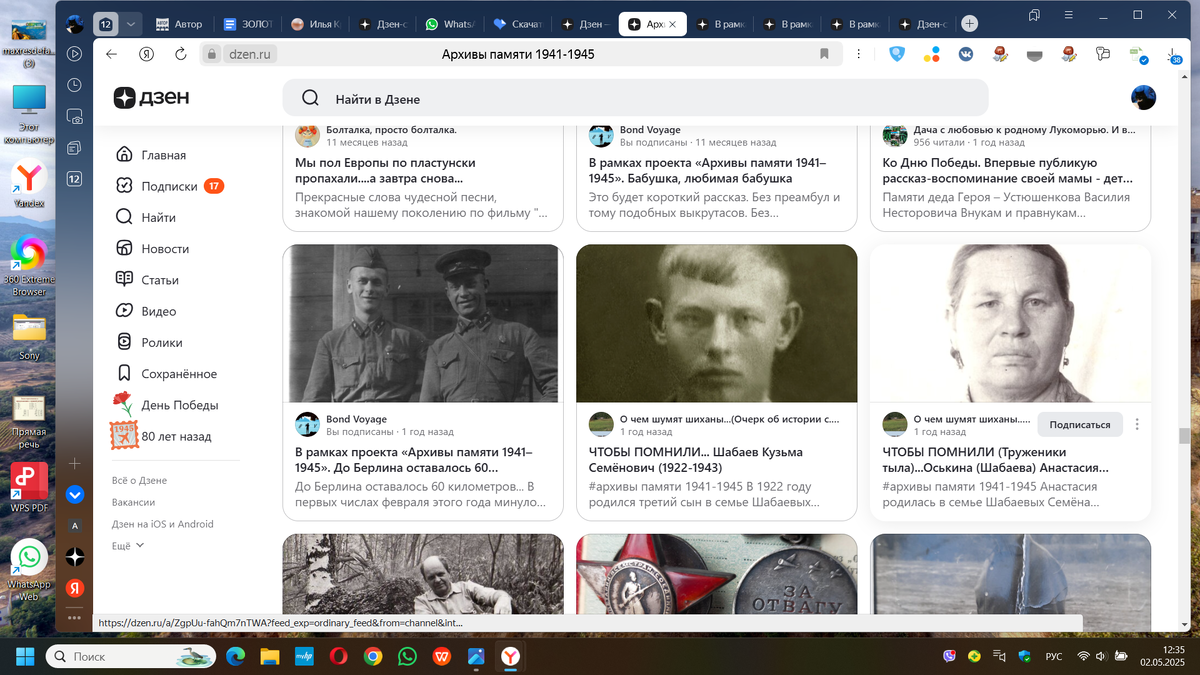Click the Дзен logo in header
1200x675 pixels.
tap(151, 97)
